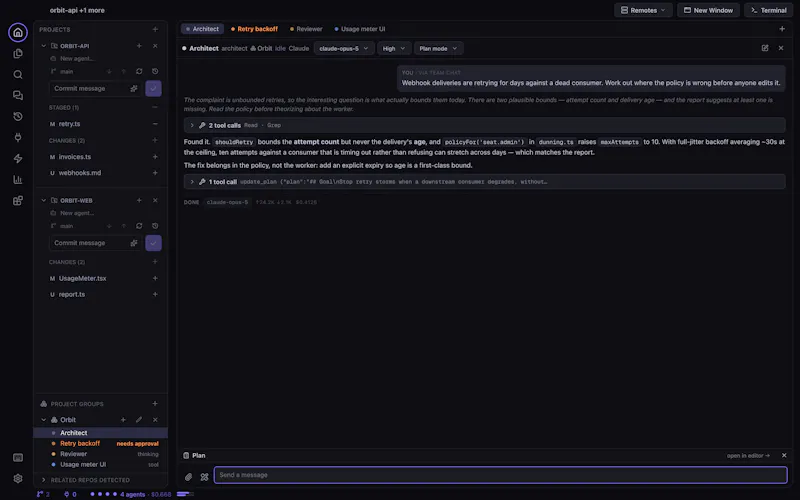Screen dimensions: 800x500
Task: Open the Home view in sidebar
Action: 18,33
